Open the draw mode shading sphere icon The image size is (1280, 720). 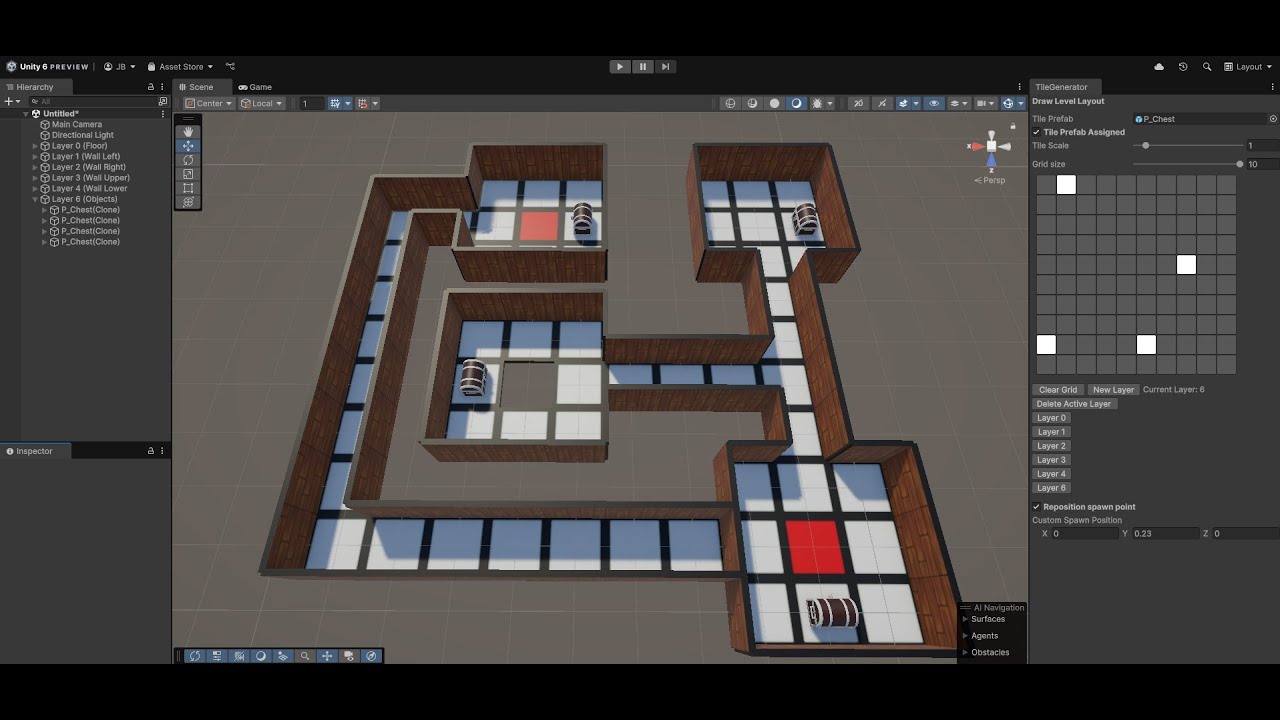click(x=774, y=103)
